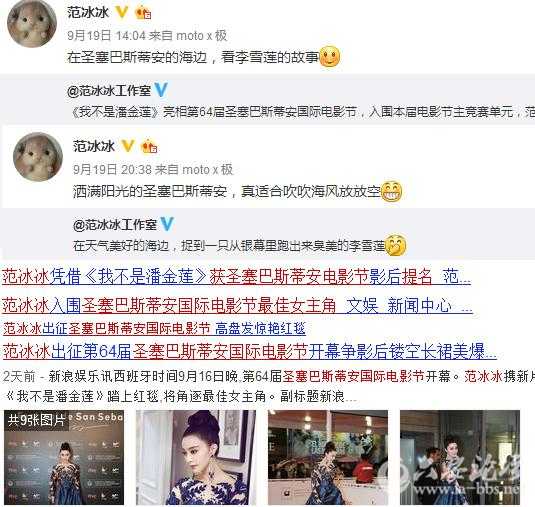This screenshot has width=535, height=507.
Task: Click the membership crown badge in the second post
Action: tap(149, 147)
